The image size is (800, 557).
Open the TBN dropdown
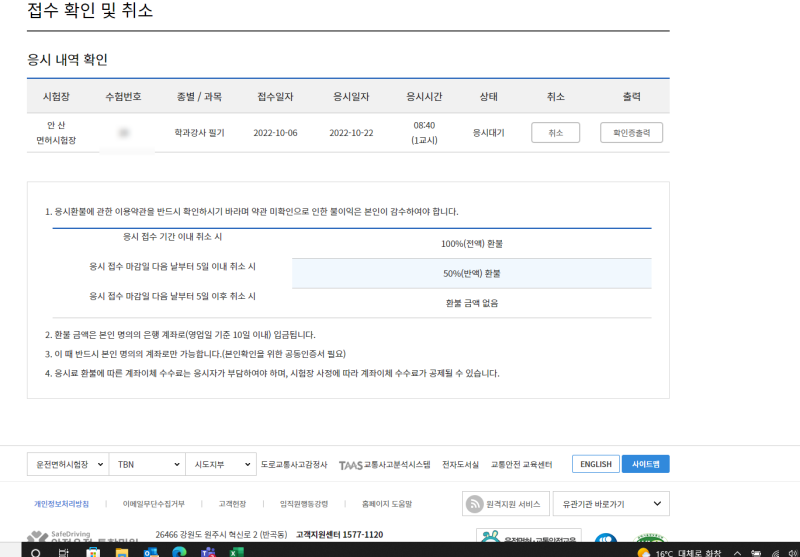tap(147, 464)
